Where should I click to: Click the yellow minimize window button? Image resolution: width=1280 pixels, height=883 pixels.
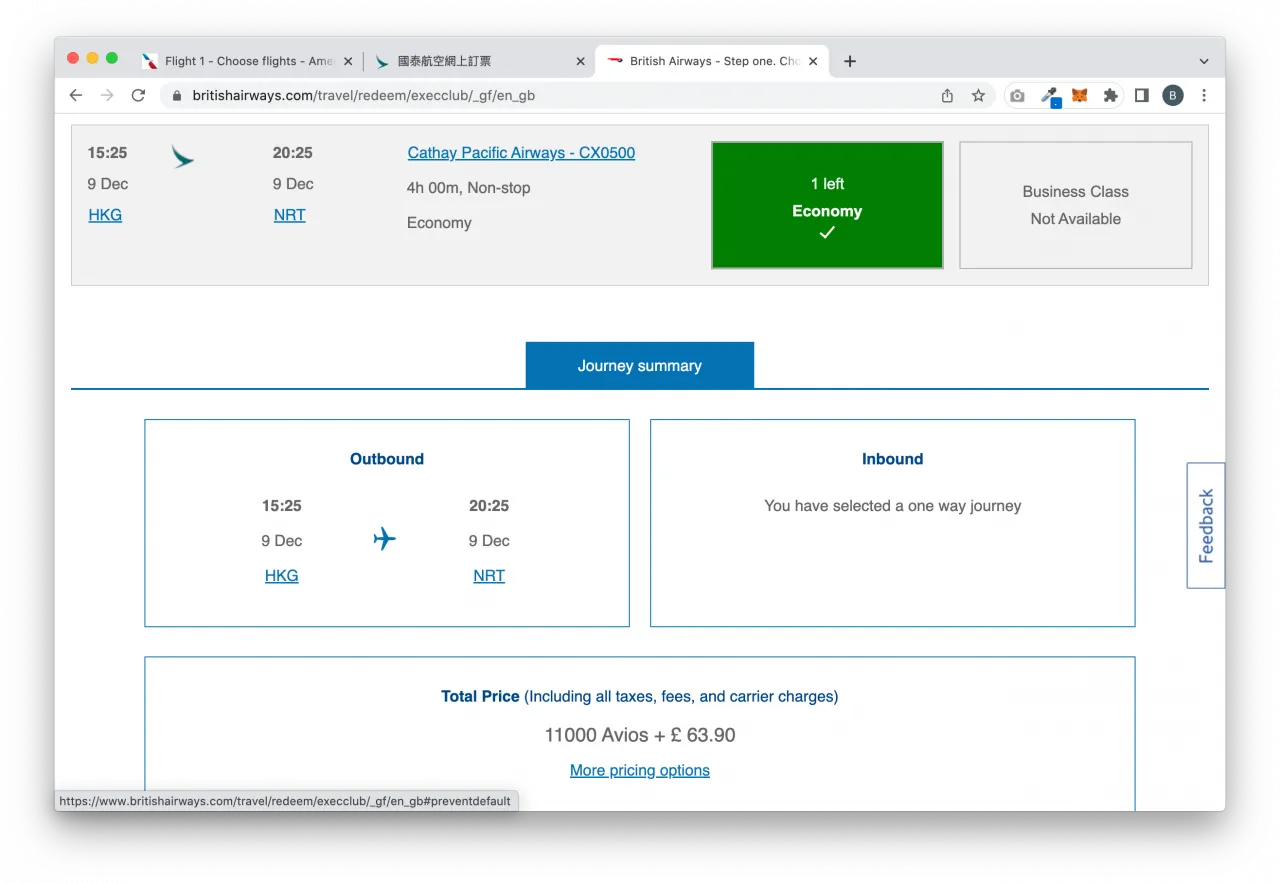93,59
